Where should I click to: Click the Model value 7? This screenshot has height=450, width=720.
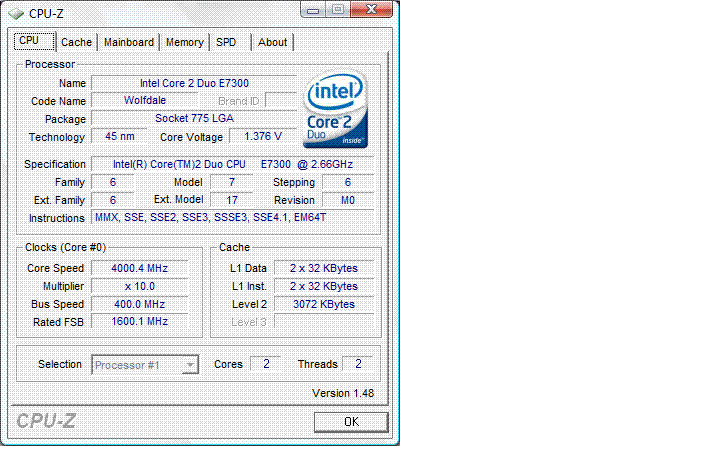[231, 182]
